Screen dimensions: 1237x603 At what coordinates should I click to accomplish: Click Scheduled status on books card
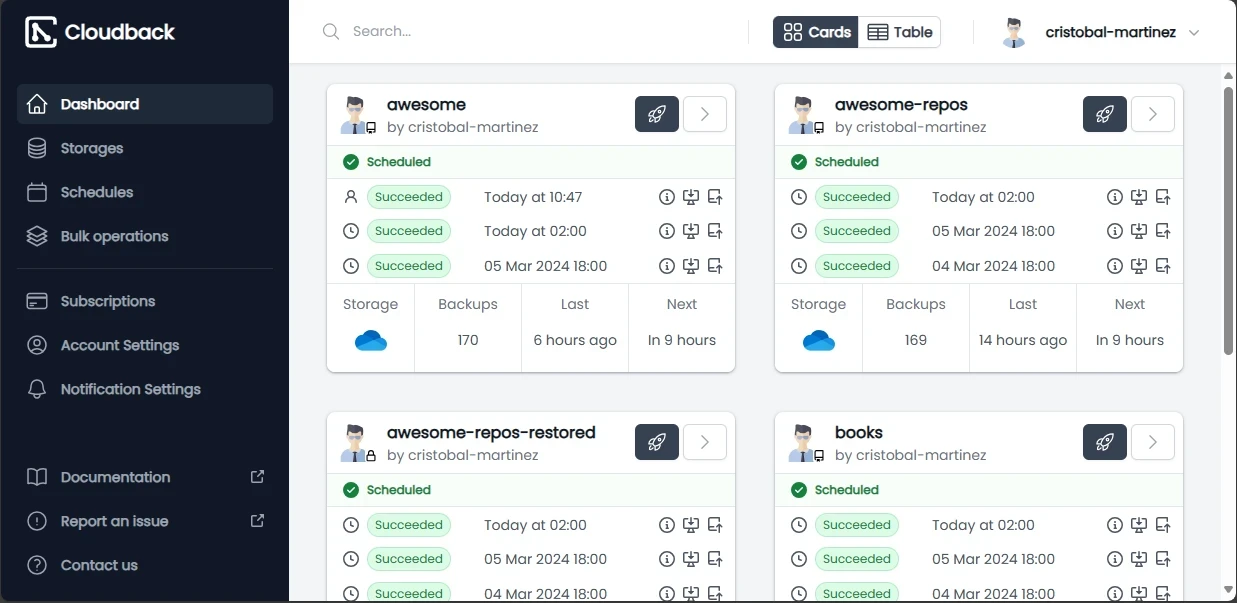coord(835,490)
